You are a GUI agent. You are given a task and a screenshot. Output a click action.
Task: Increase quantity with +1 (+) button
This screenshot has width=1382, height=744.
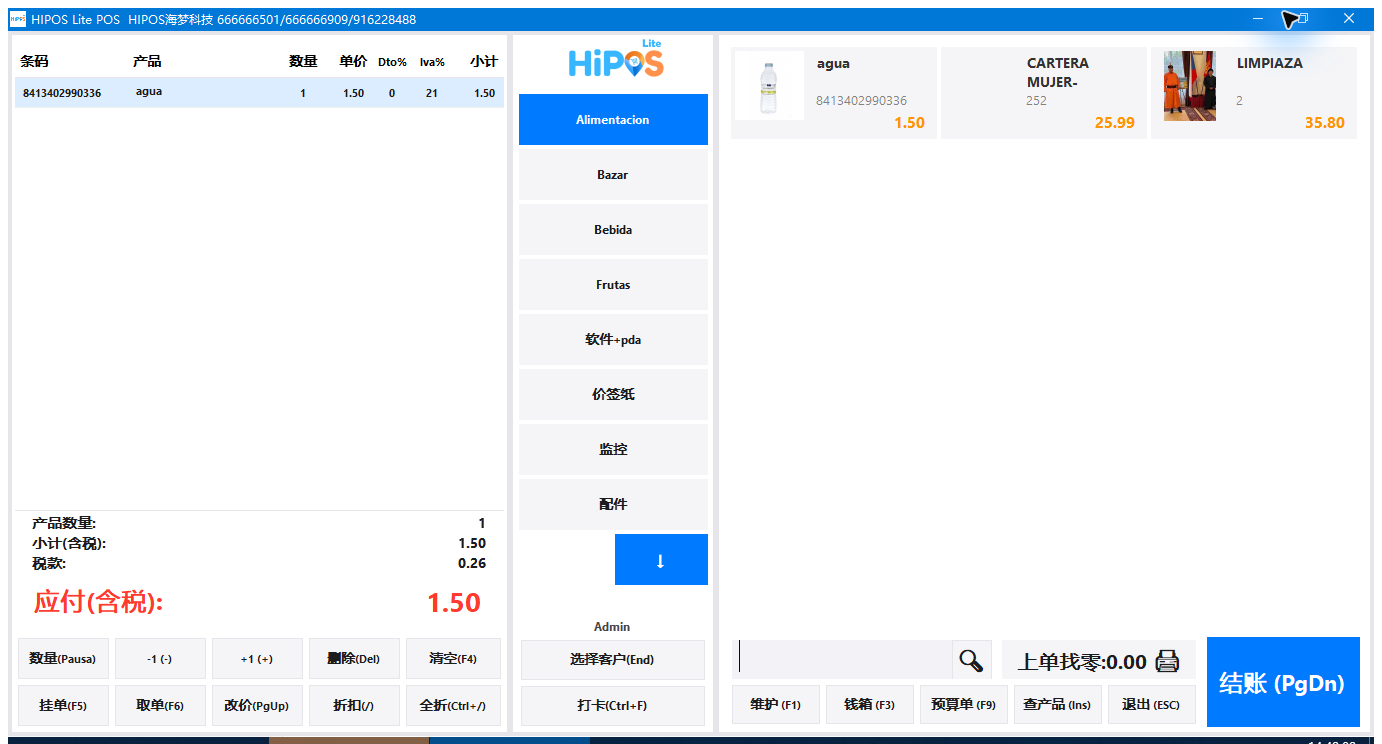pyautogui.click(x=257, y=659)
